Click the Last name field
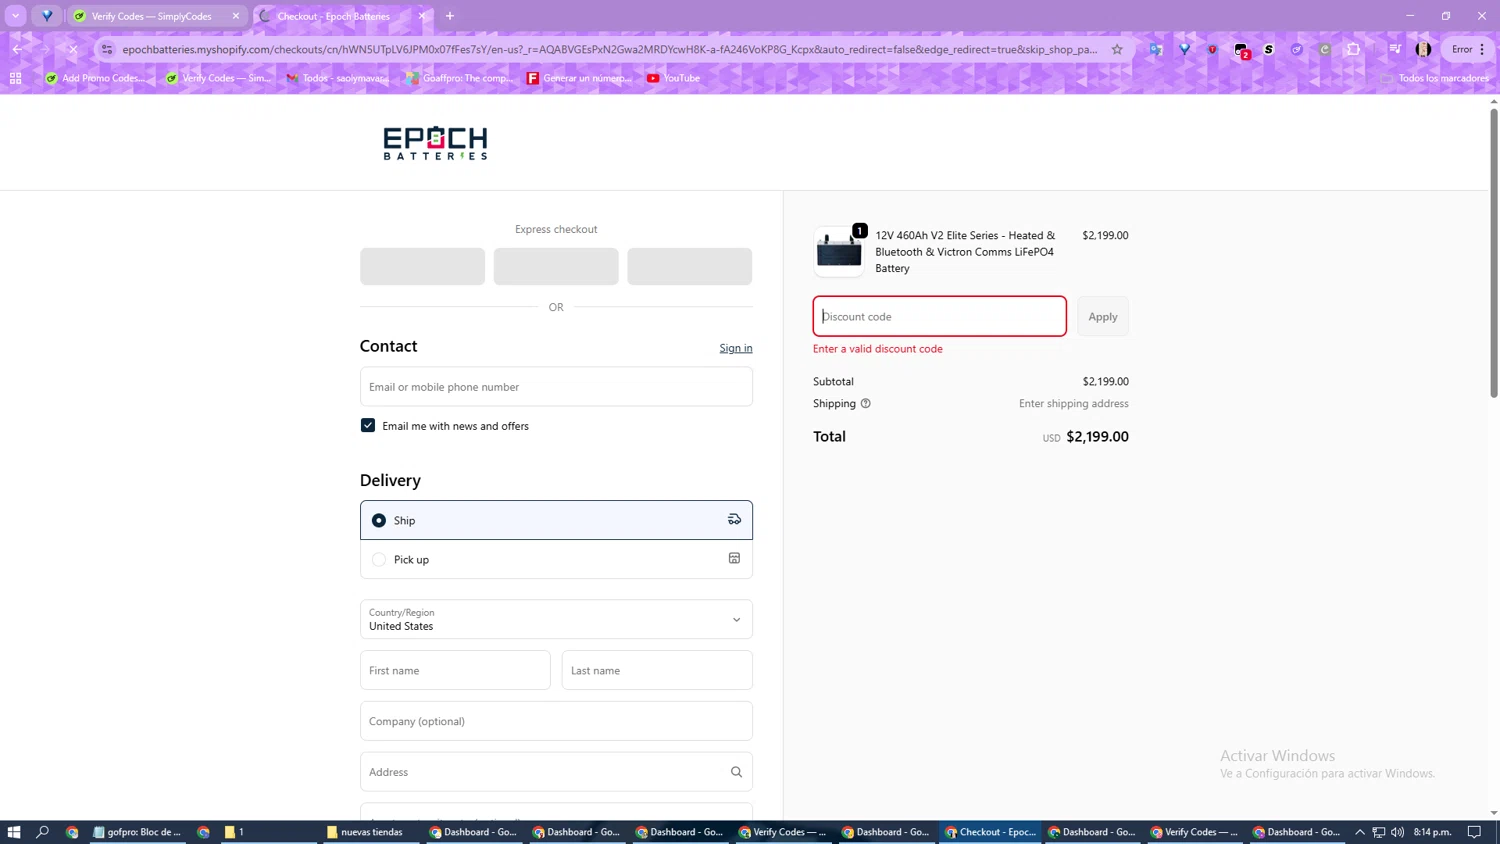This screenshot has width=1500, height=844. click(x=657, y=670)
